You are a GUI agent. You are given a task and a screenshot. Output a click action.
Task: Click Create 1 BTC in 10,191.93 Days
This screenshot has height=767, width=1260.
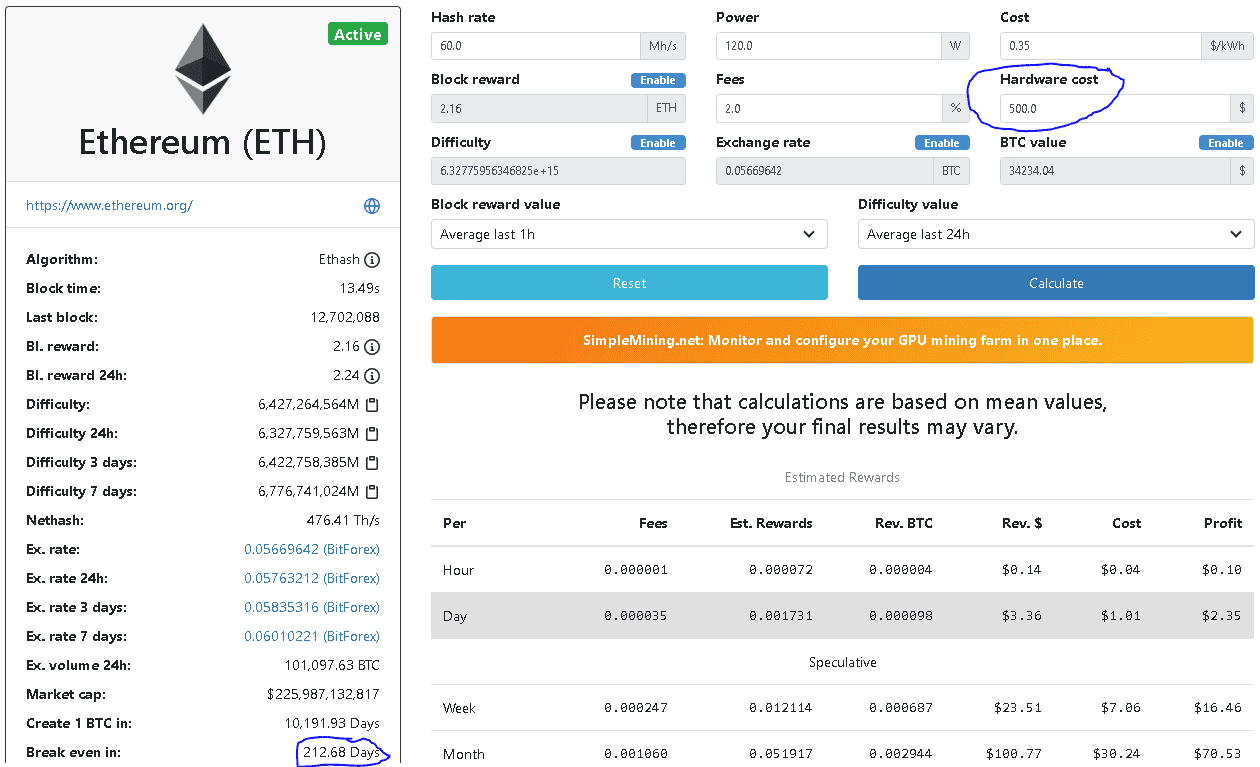click(x=332, y=724)
